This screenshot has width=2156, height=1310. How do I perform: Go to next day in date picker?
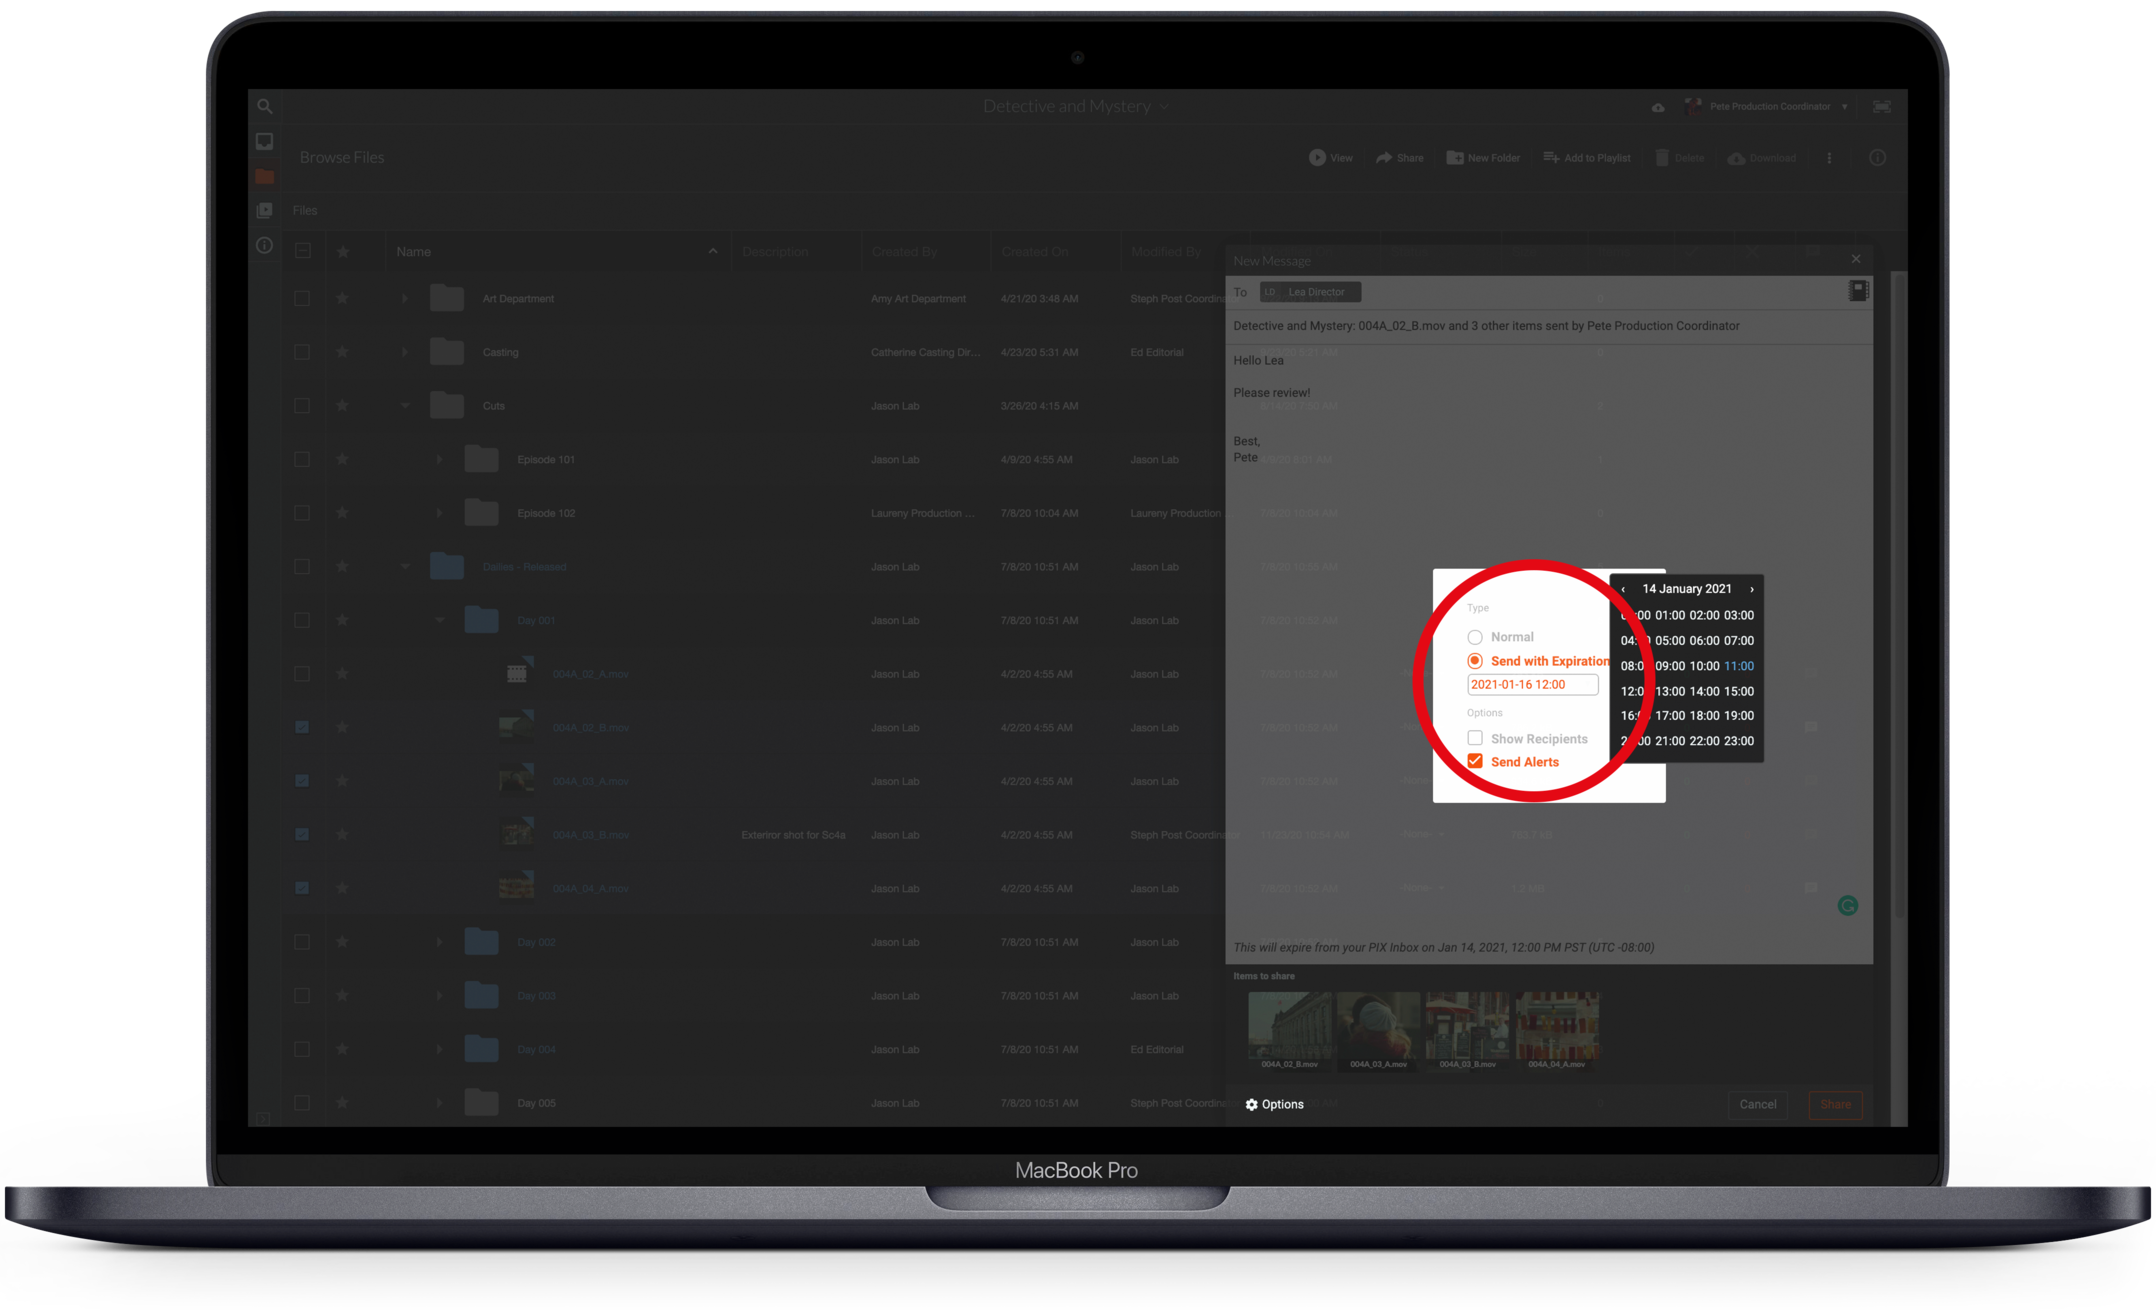pyautogui.click(x=1751, y=589)
